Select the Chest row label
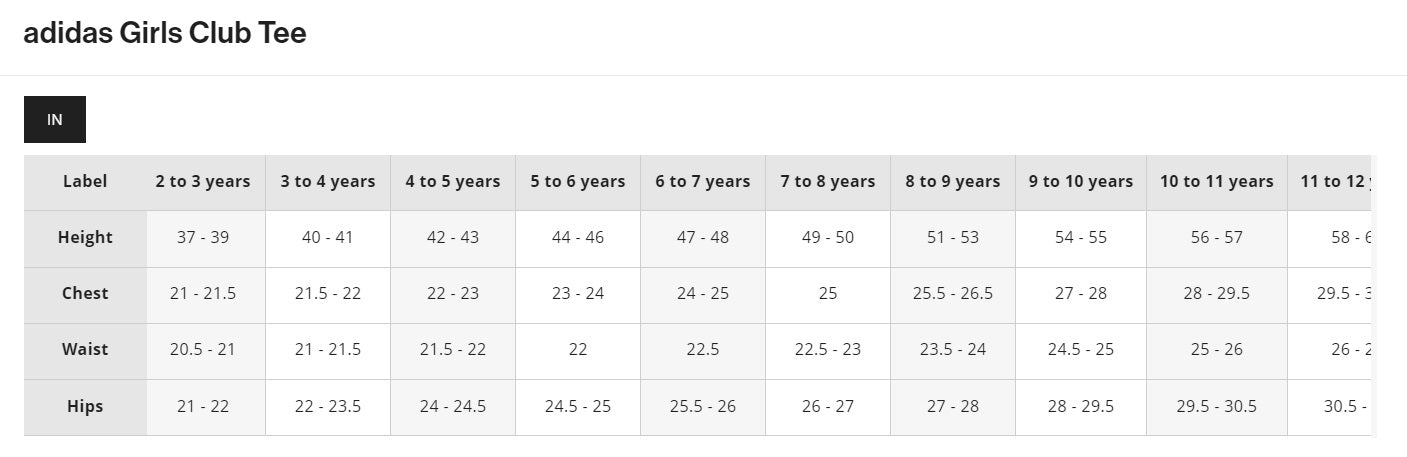Image resolution: width=1407 pixels, height=457 pixels. (85, 293)
